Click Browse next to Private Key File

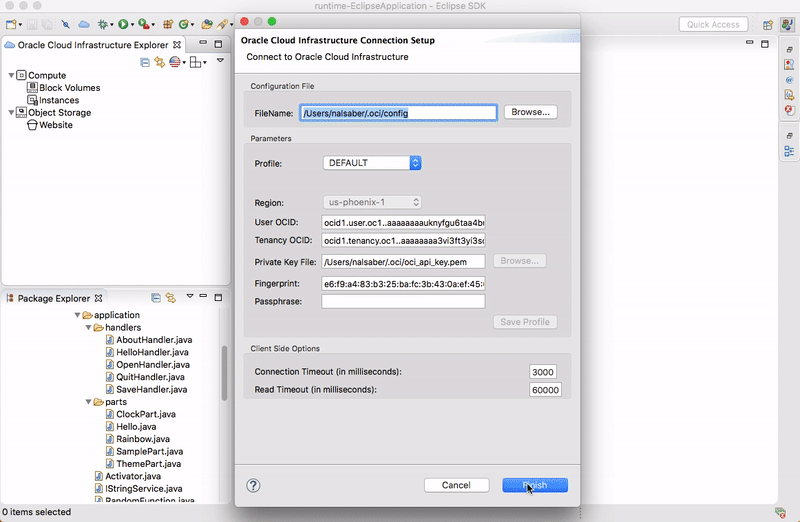pos(519,261)
